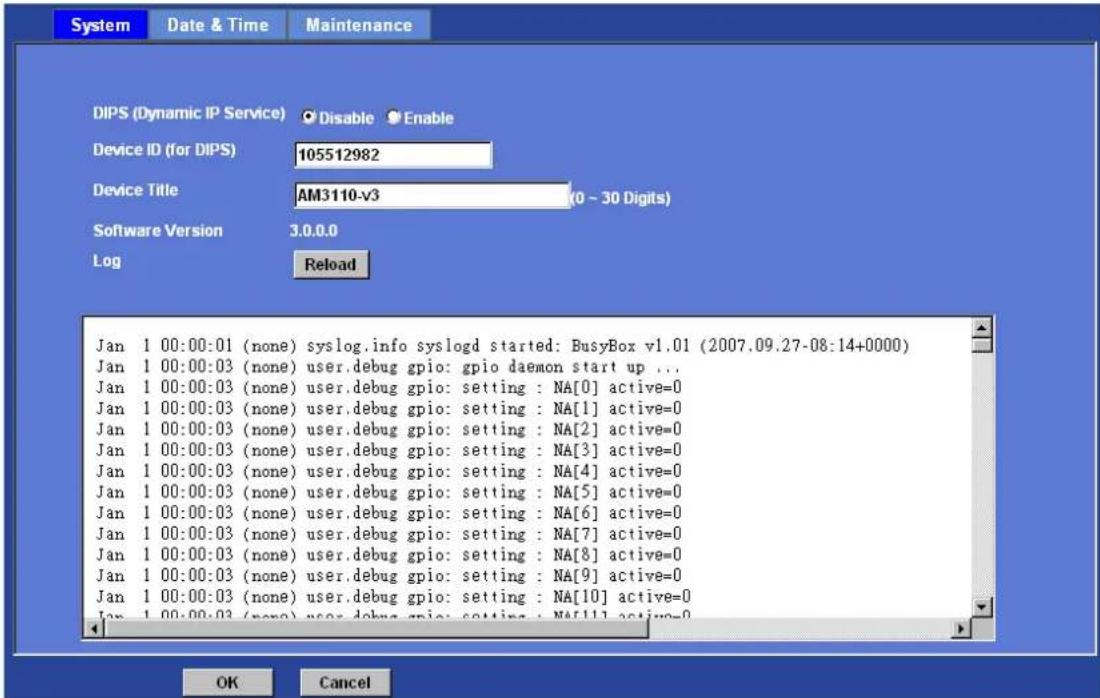Click the log line with NA[7] active=0
Image resolution: width=1100 pixels, height=698 pixels.
[389, 534]
